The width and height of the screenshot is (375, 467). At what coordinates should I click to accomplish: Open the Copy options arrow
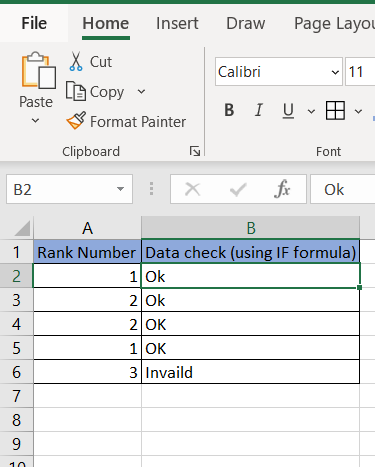141,91
